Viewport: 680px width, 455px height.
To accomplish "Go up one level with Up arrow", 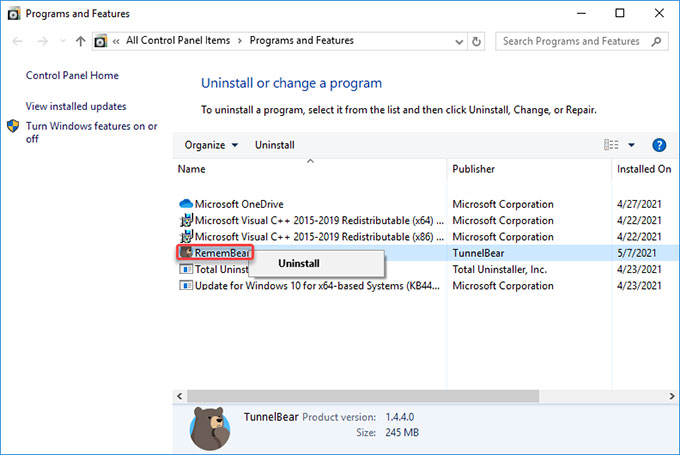I will click(80, 41).
